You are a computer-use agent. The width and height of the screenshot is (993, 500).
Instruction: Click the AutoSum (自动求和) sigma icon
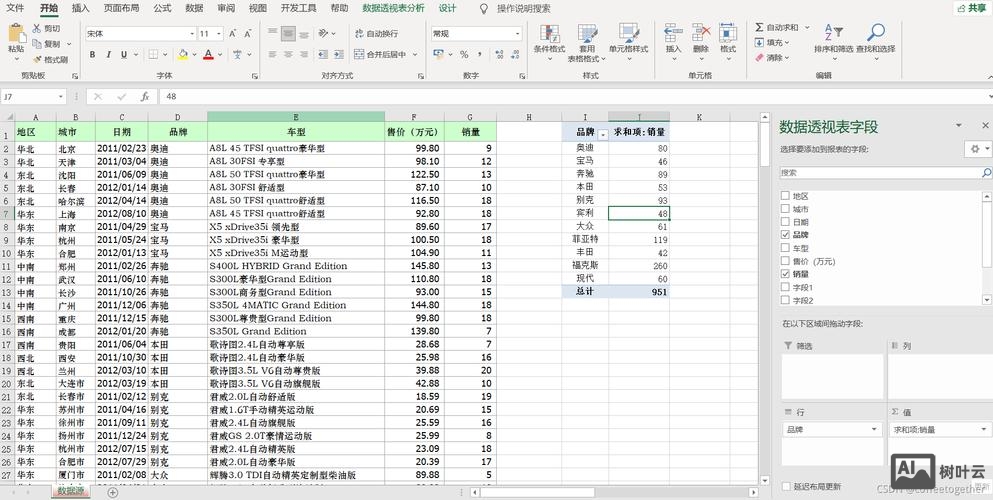click(x=760, y=28)
